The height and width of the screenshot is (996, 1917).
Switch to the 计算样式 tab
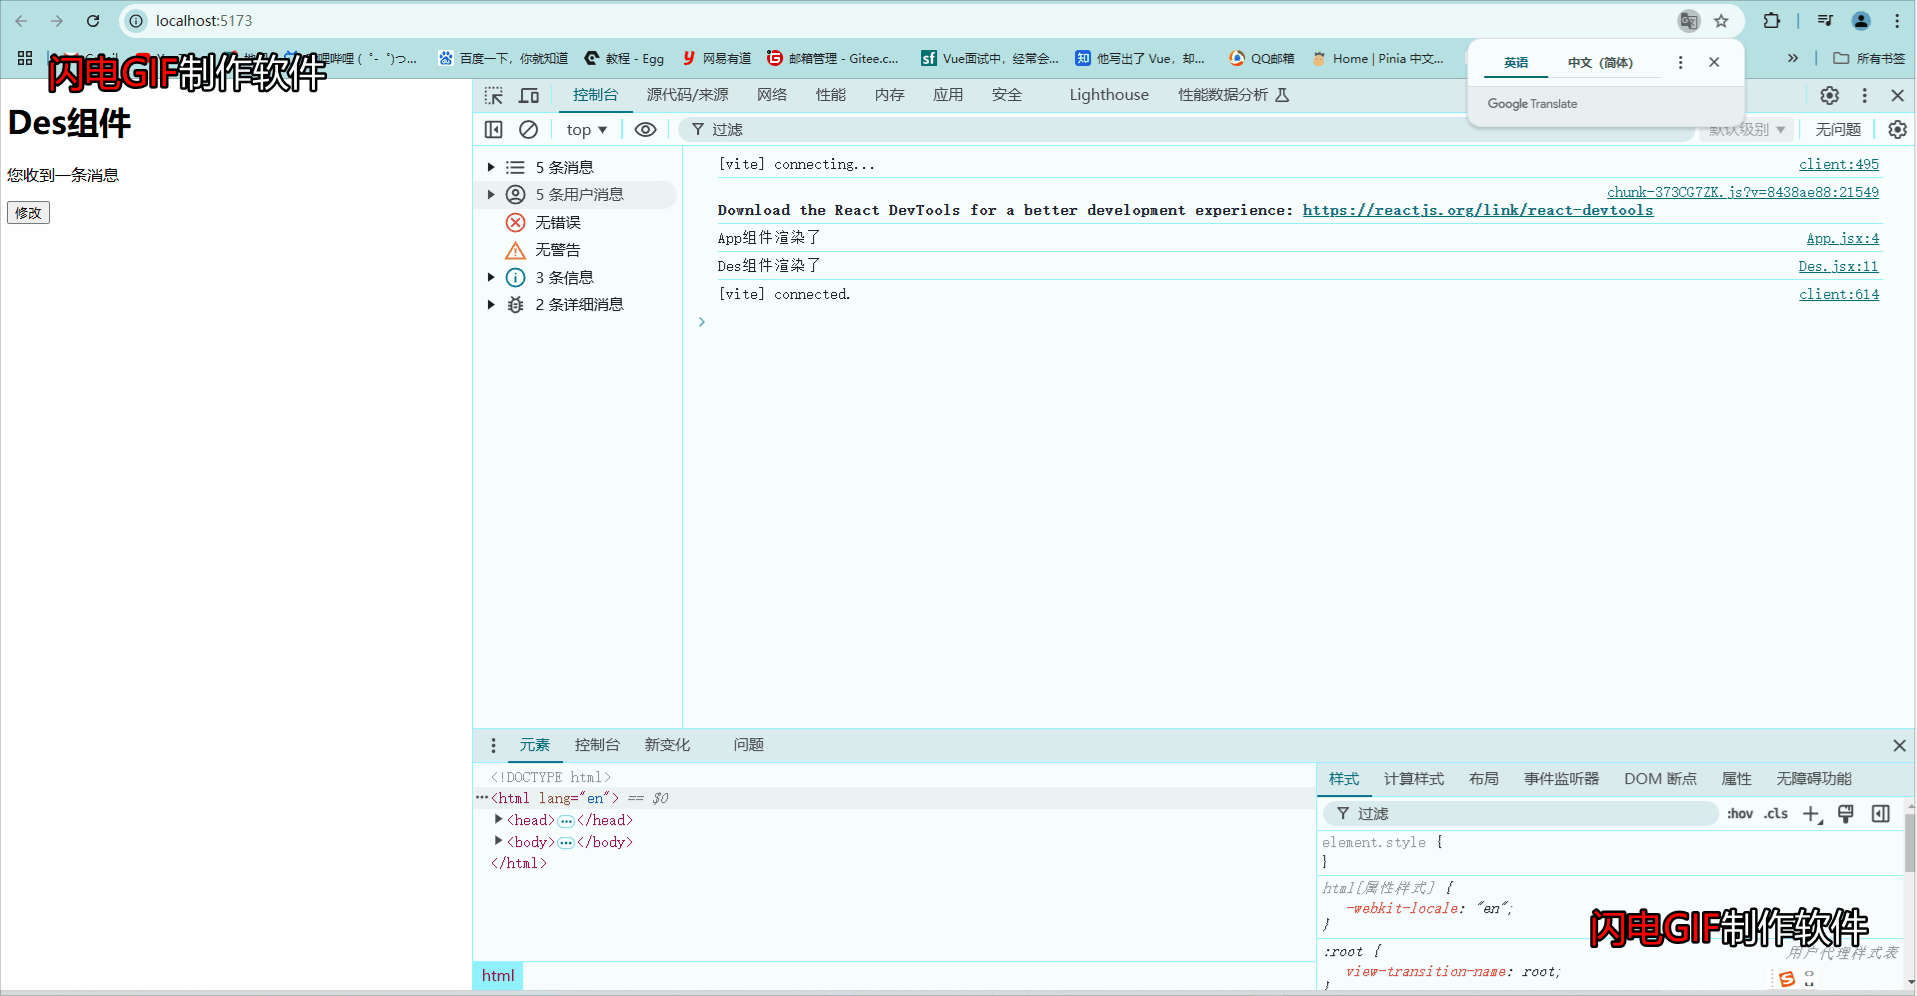1413,779
